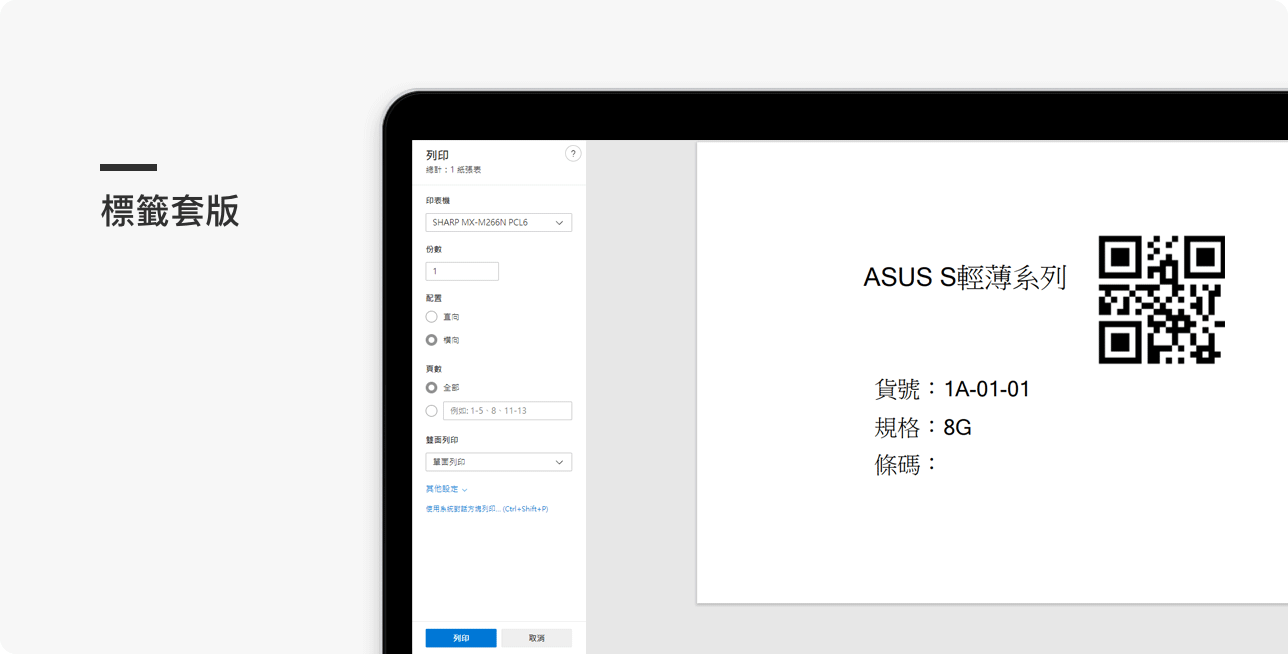
Task: Click the '總計：1 紙張表' summary text
Action: [x=453, y=170]
